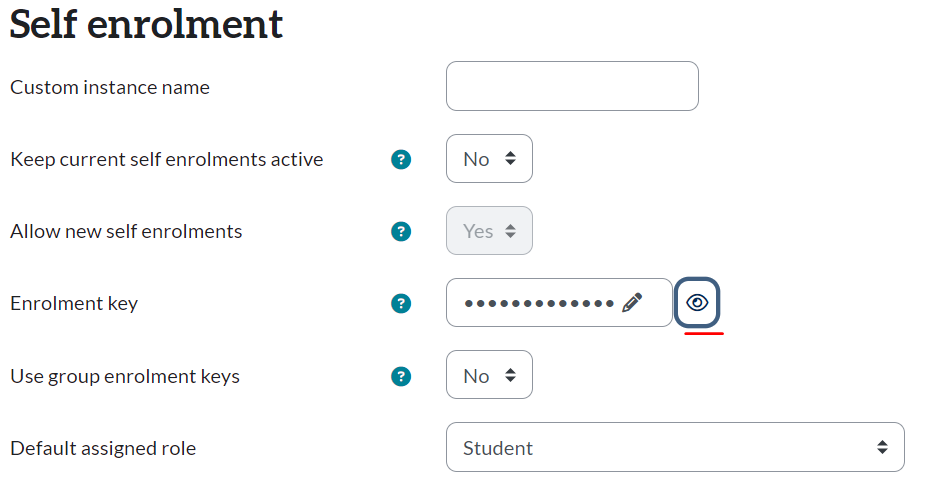Focus the Custom instance name text field

(x=572, y=86)
